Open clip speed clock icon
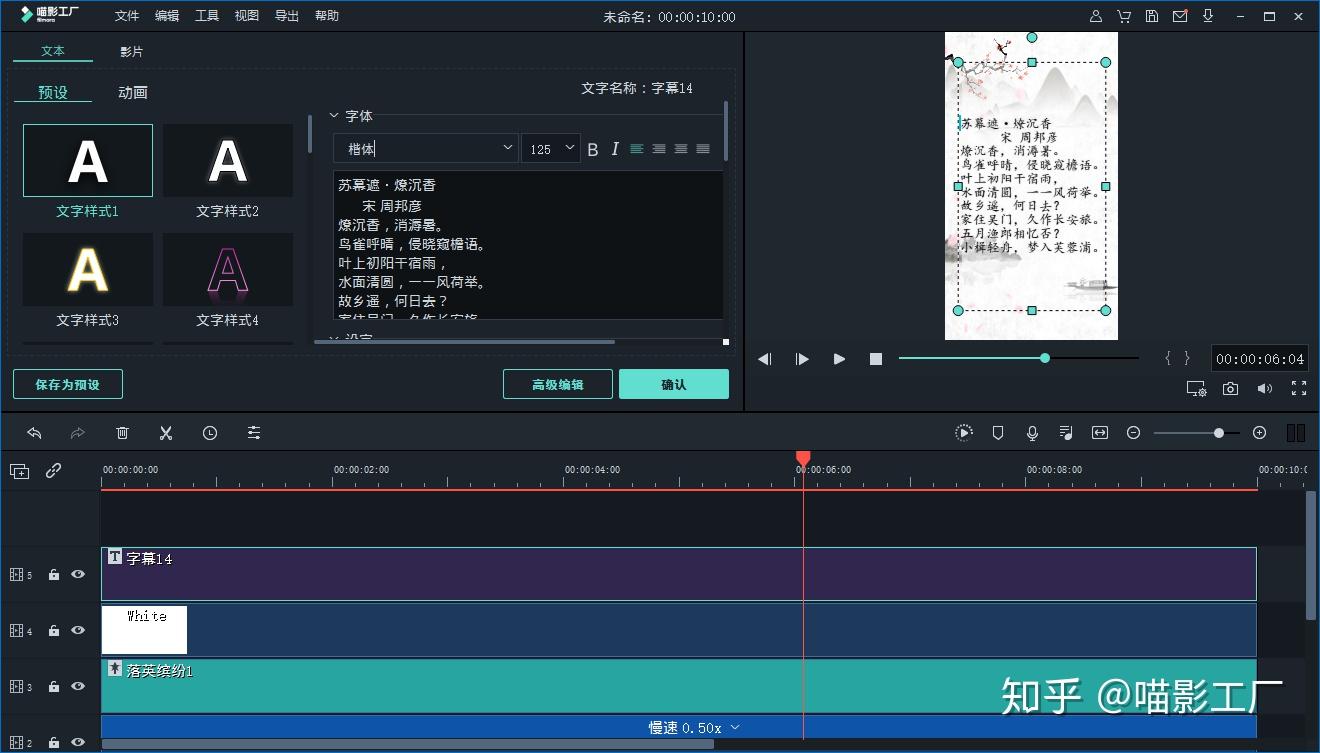 [x=210, y=433]
